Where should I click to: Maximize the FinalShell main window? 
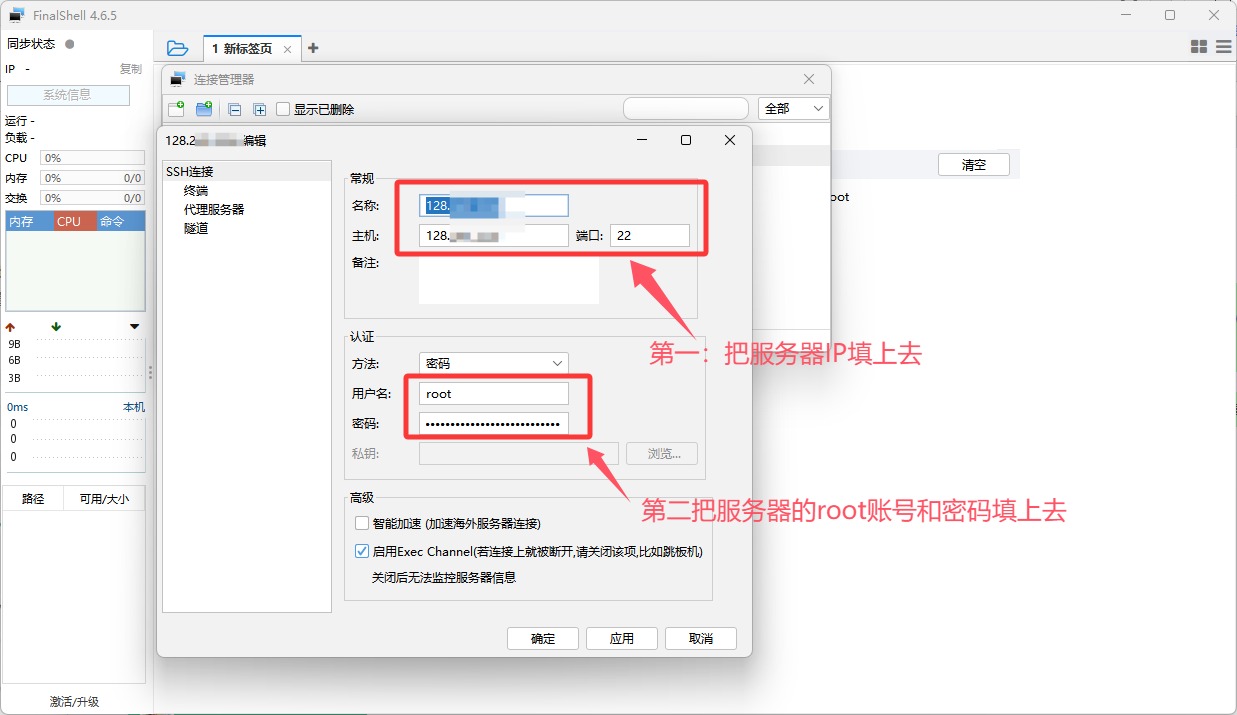coord(1170,15)
